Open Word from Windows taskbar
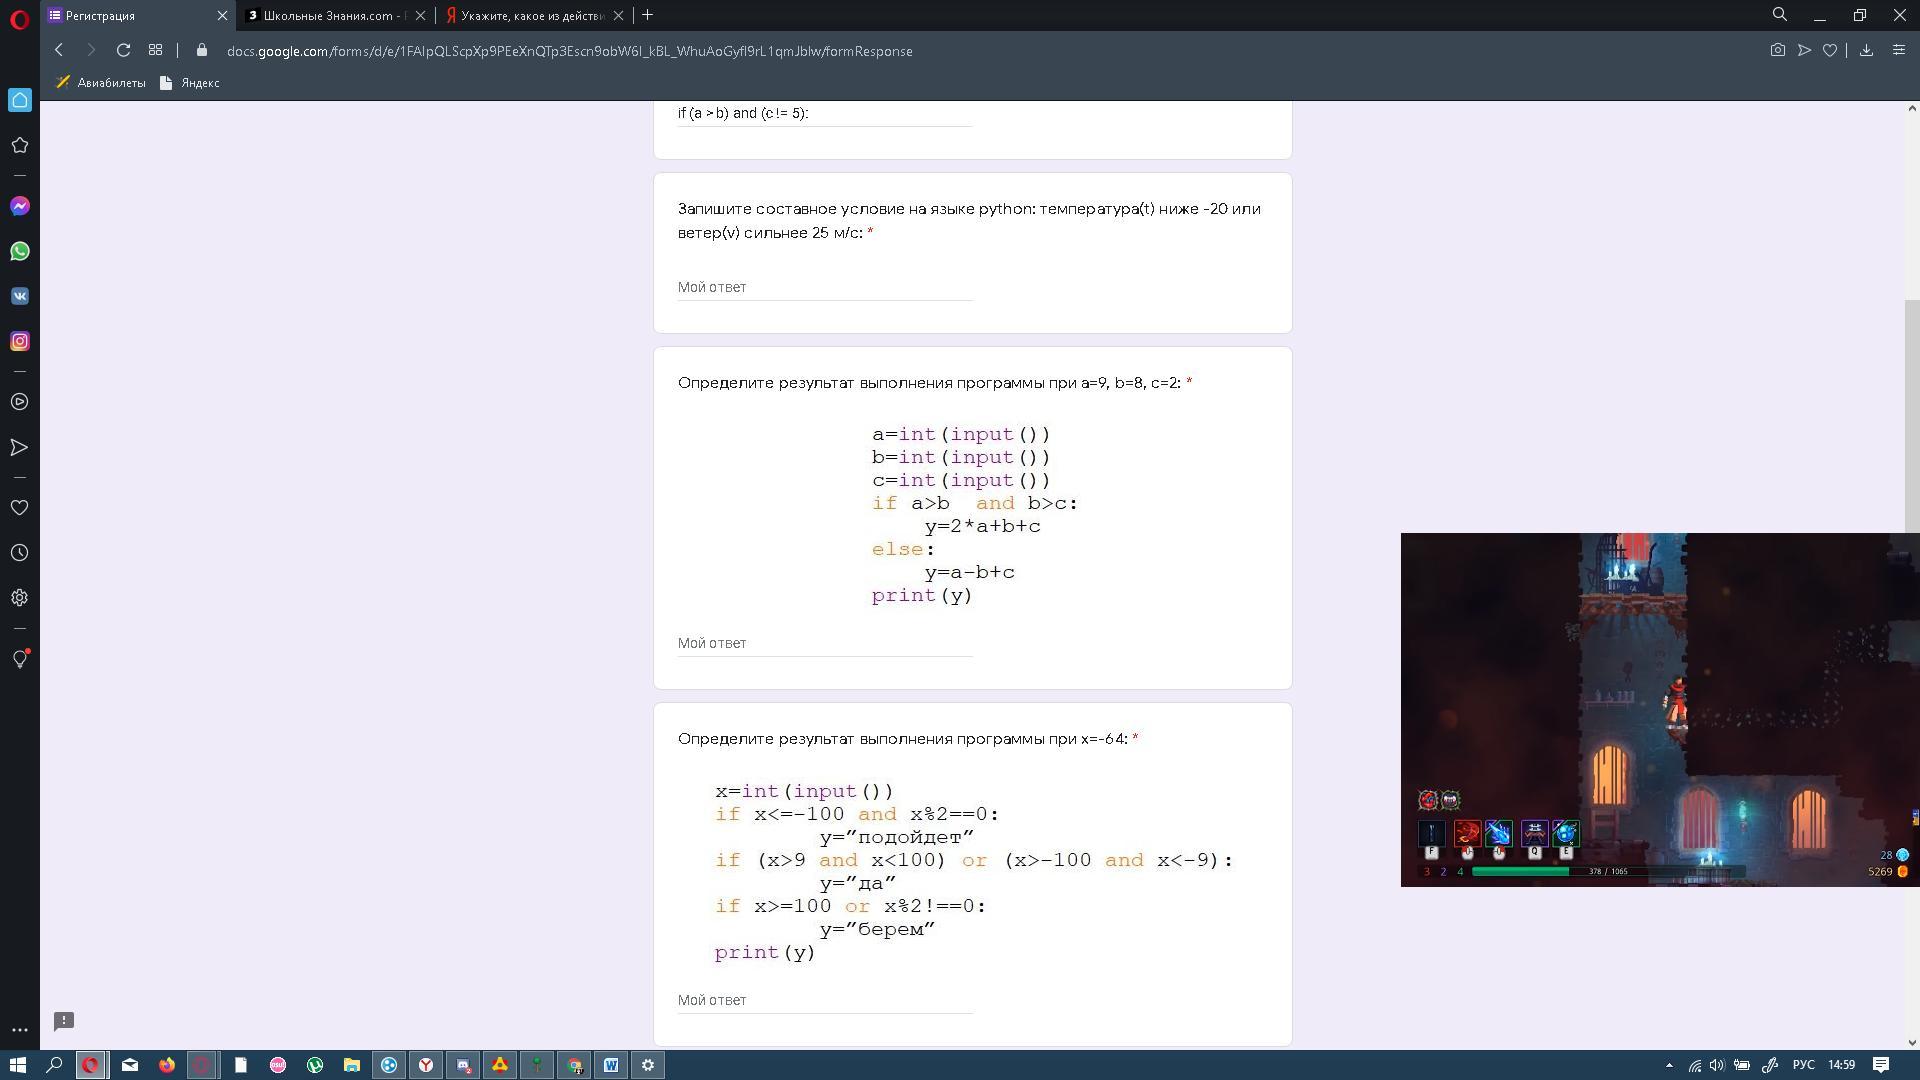This screenshot has height=1080, width=1920. click(611, 1065)
